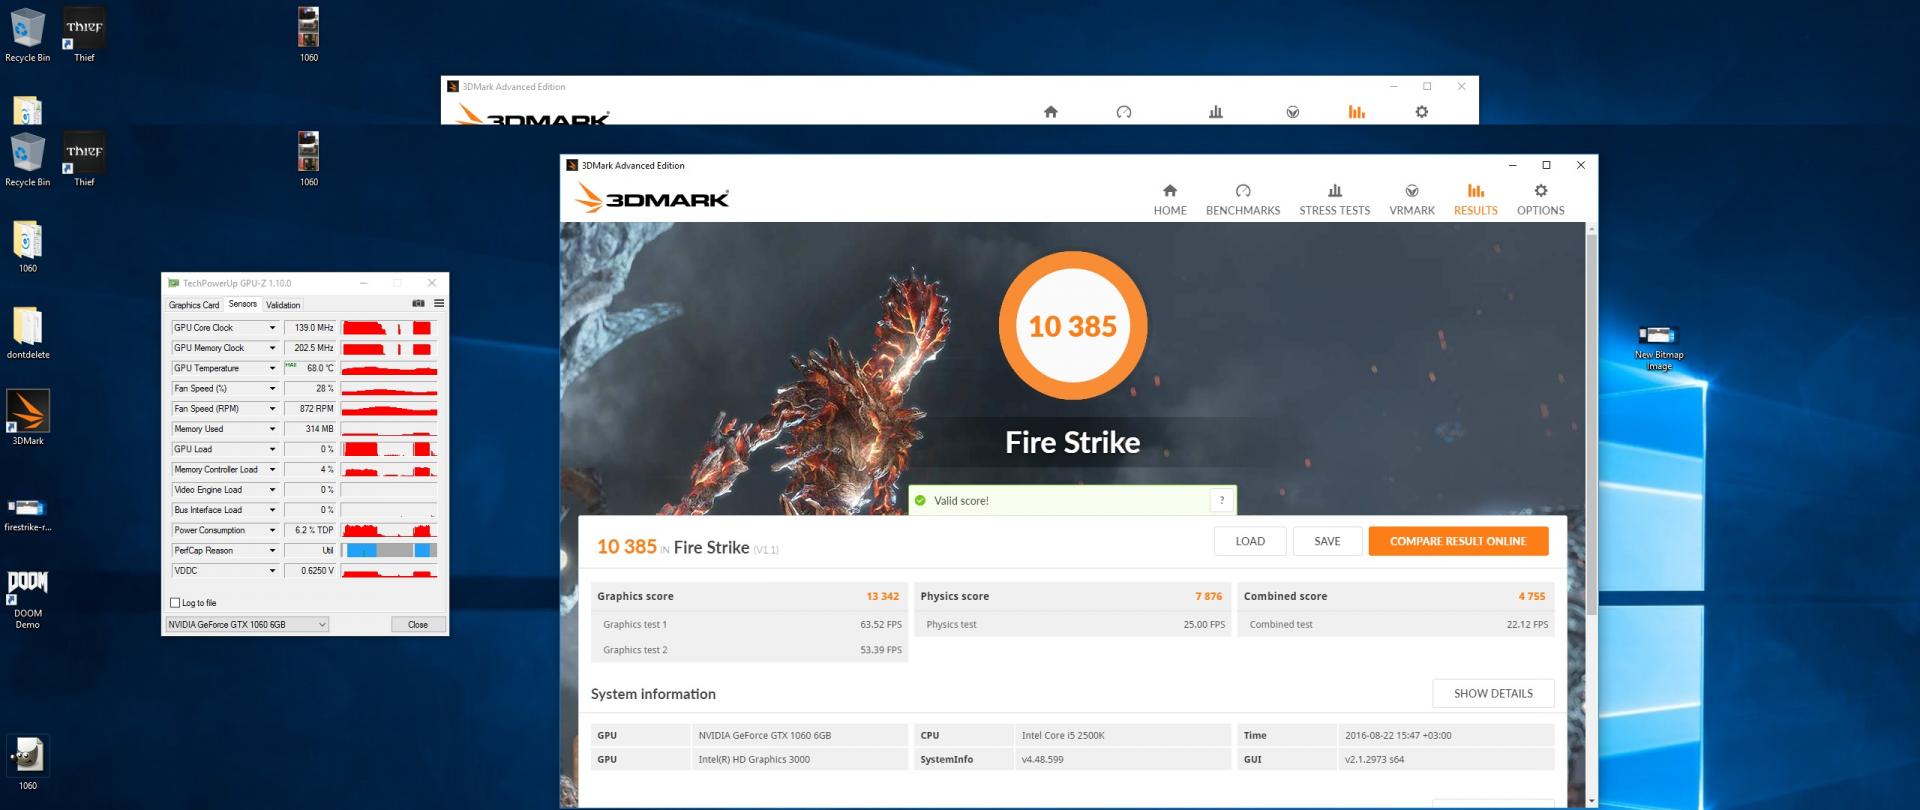The width and height of the screenshot is (1920, 810).
Task: Click the Physics score value 7 876
Action: click(1208, 596)
